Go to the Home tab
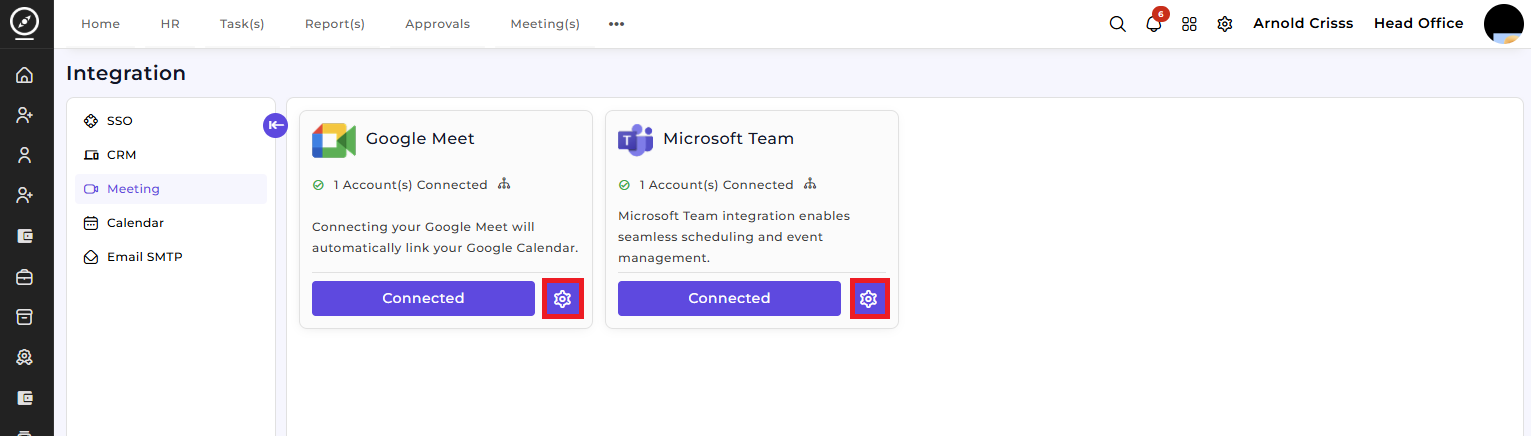This screenshot has width=1531, height=436. 100,24
